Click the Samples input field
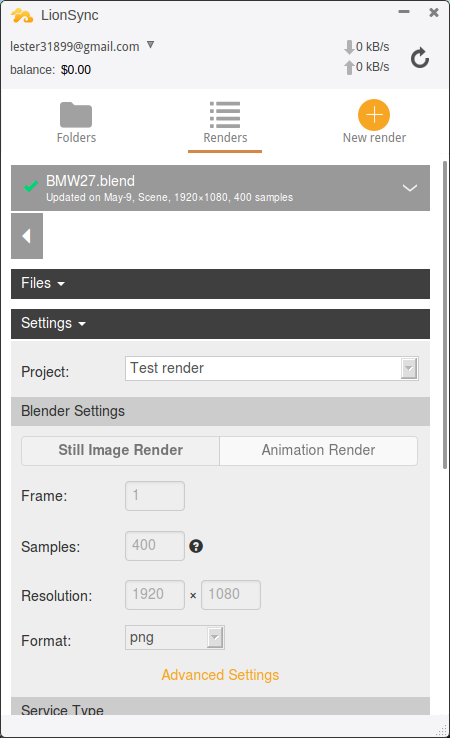Image resolution: width=450 pixels, height=738 pixels. [155, 546]
